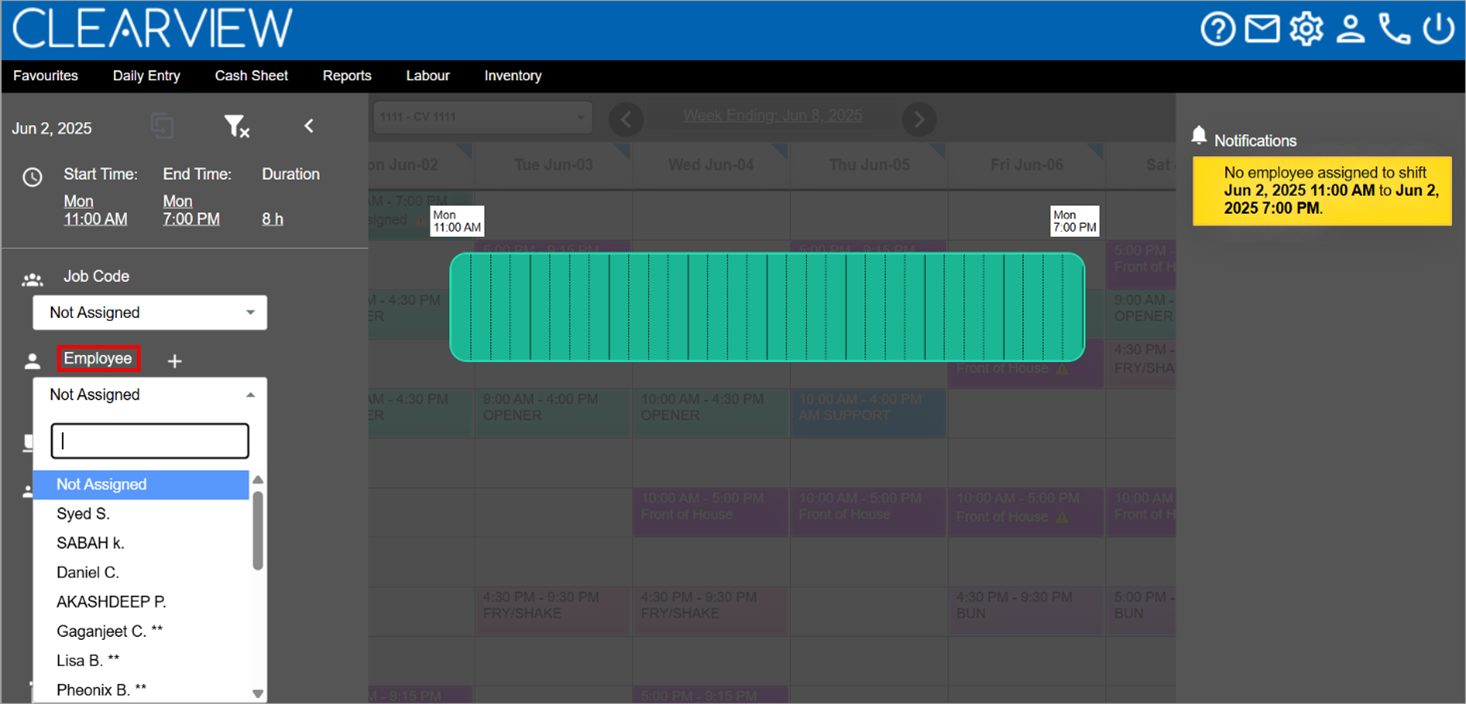Click the CLEARVIEW logo
1466x704 pixels.
click(x=153, y=29)
